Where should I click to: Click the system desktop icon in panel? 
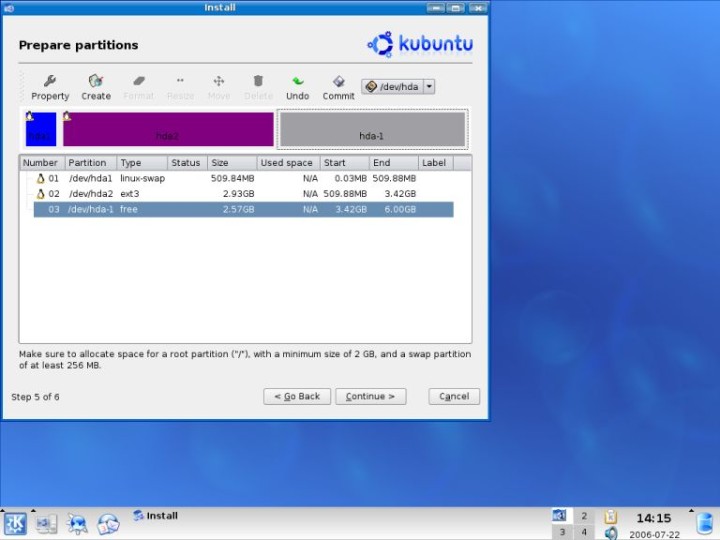[46, 523]
